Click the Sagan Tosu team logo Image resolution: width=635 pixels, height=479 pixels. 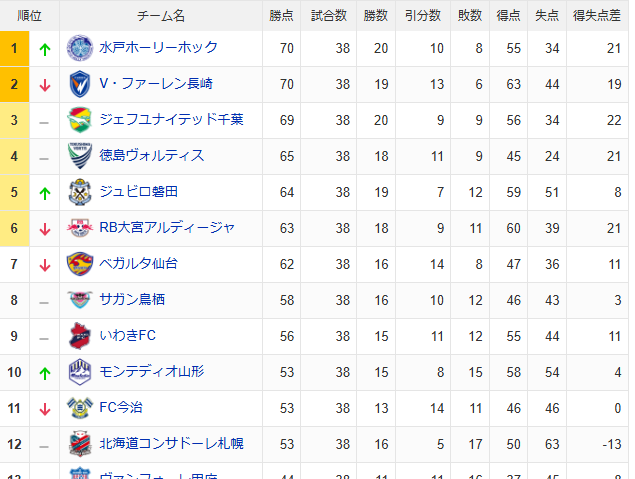pyautogui.click(x=79, y=300)
